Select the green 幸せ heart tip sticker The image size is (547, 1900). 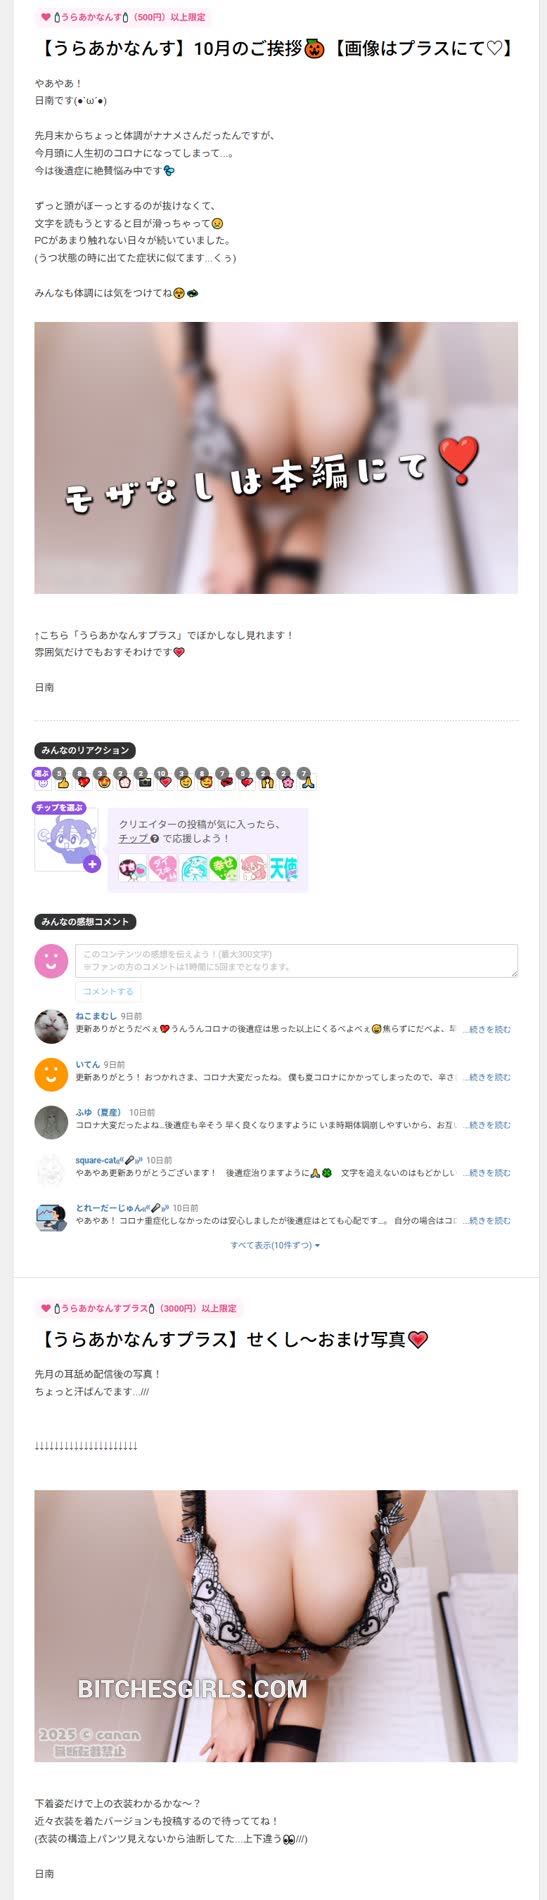[224, 868]
